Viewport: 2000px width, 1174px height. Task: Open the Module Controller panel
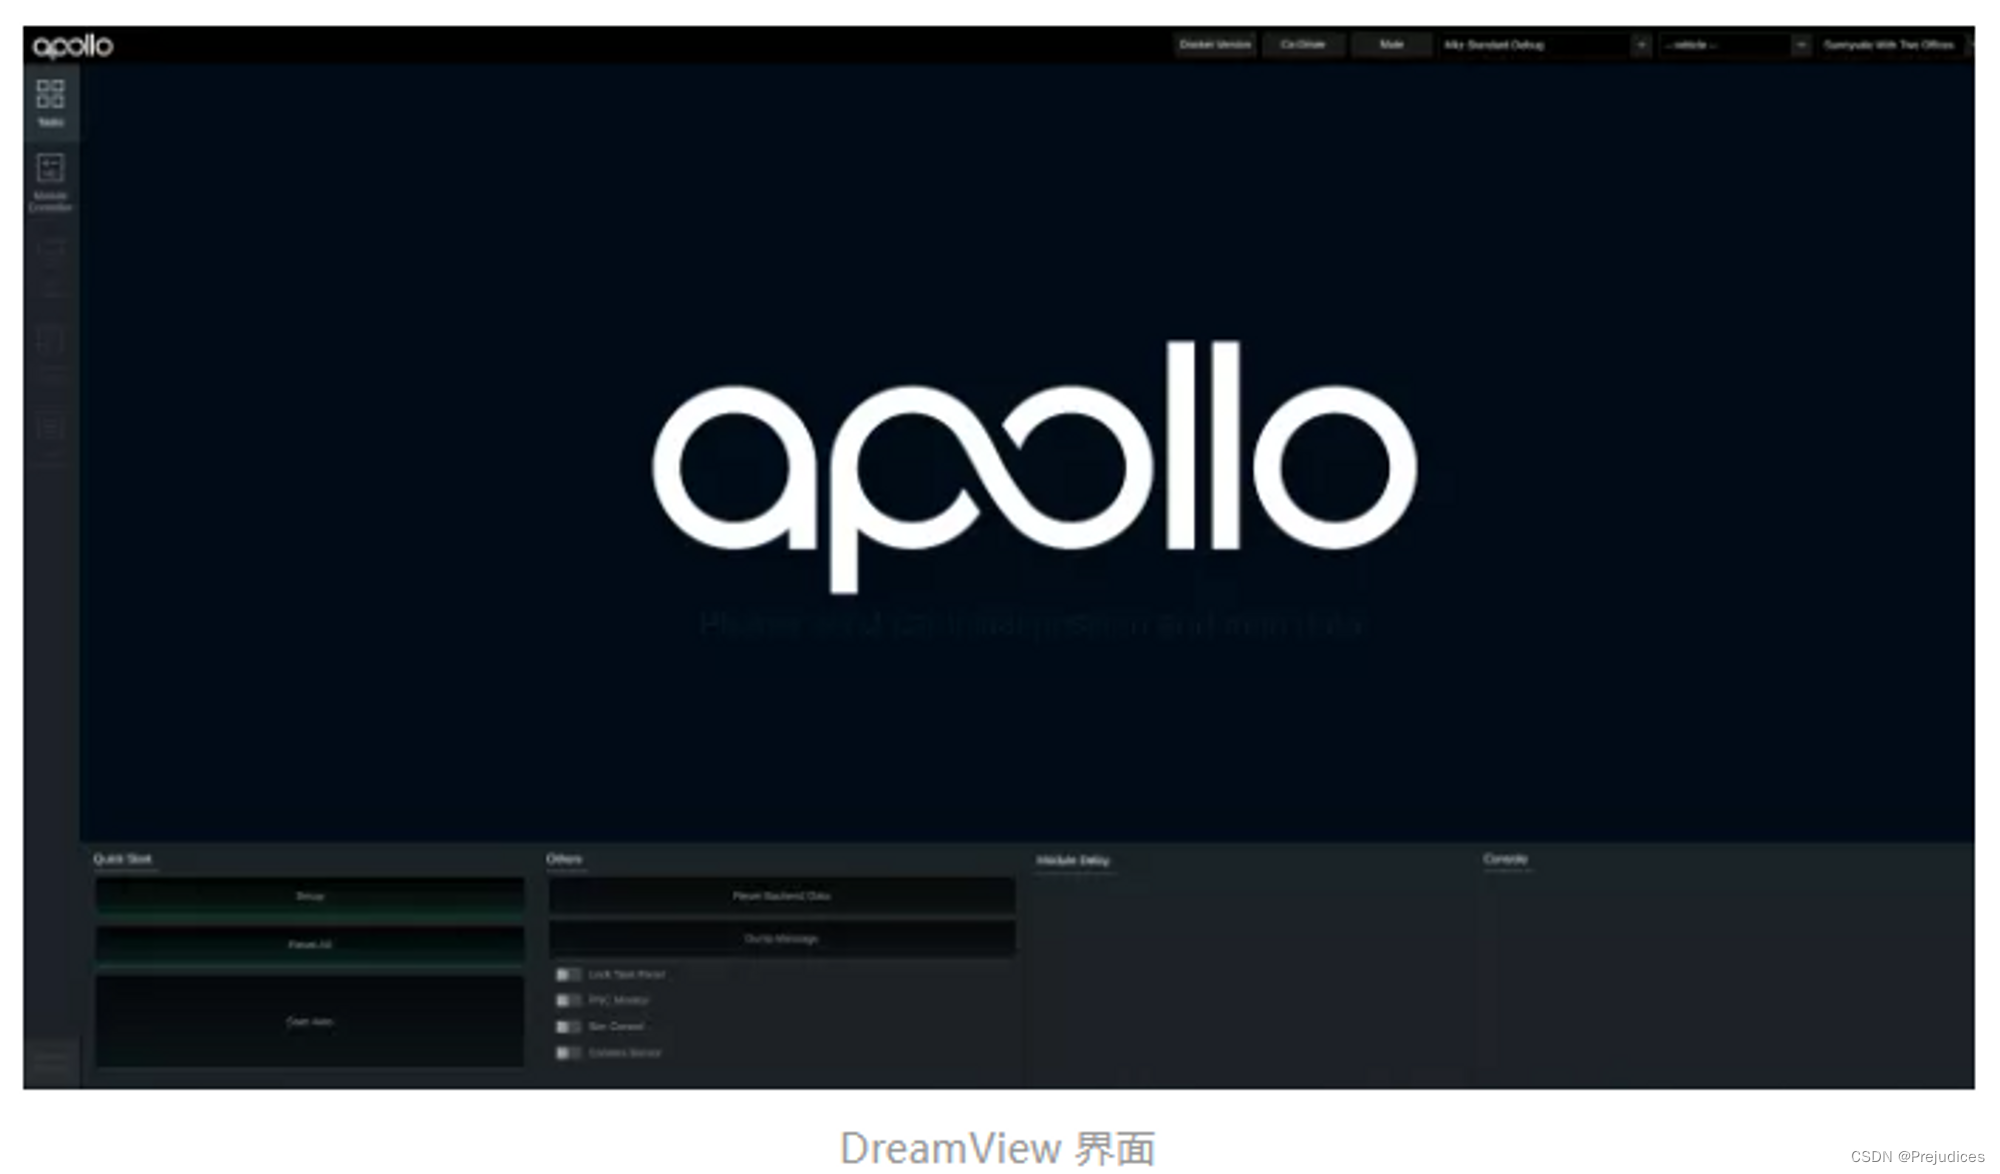point(51,181)
